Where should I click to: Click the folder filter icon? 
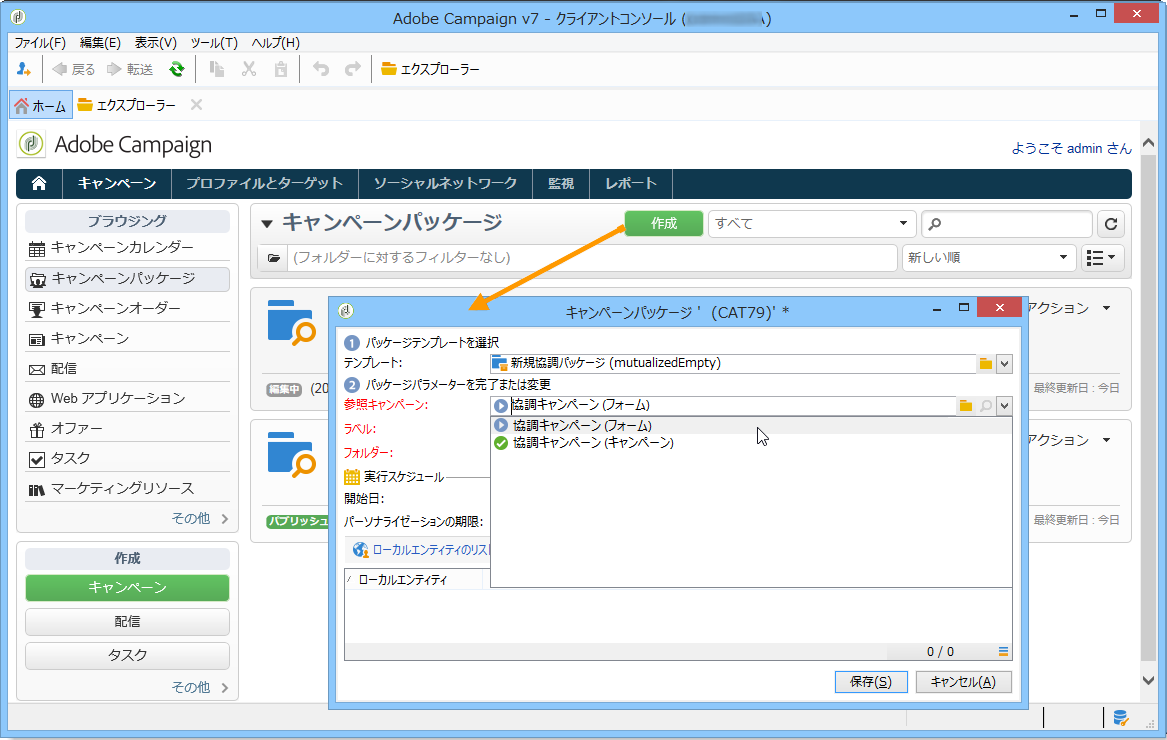(x=273, y=258)
